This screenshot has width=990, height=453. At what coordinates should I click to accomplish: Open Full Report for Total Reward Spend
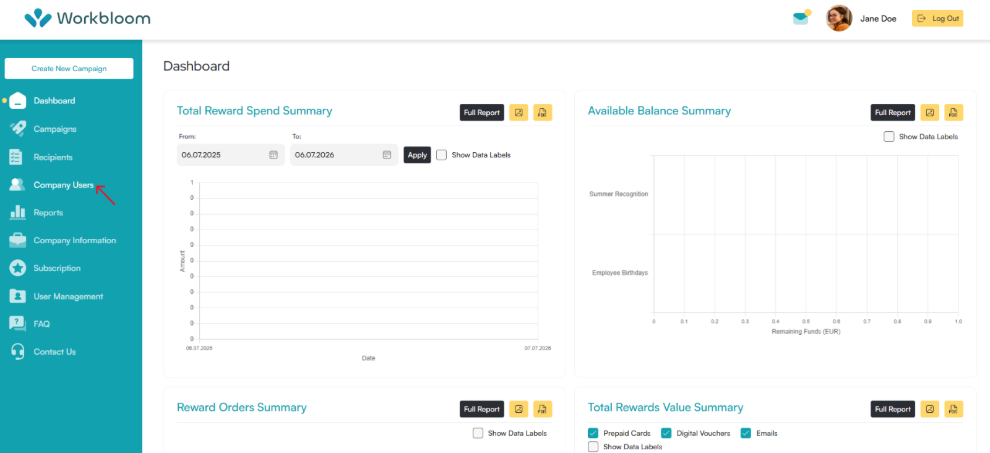[x=482, y=112]
